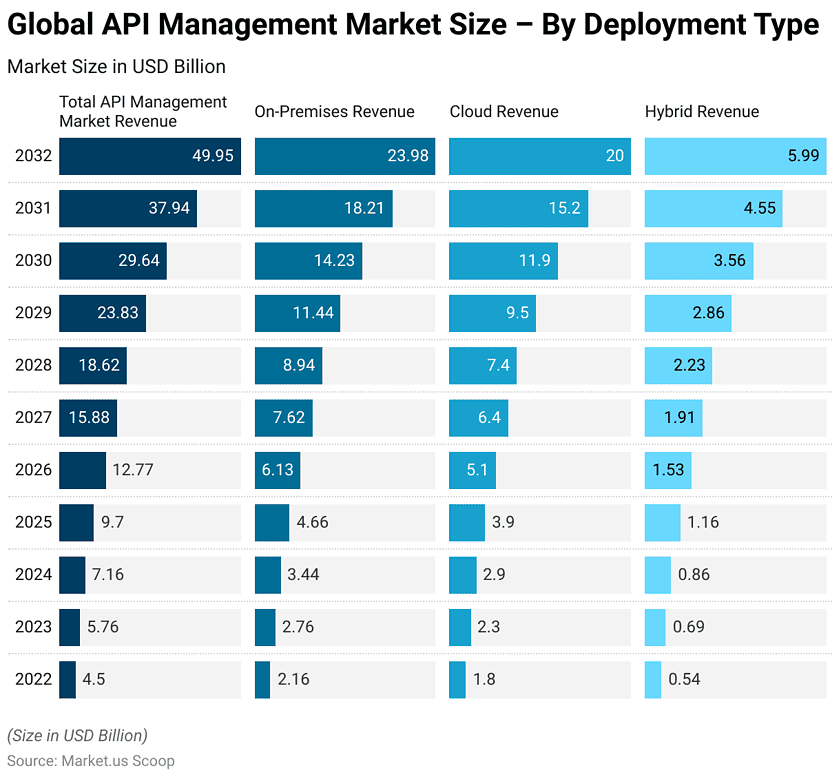The image size is (839, 777).
Task: Click the 9.7 total revenue value
Action: 112,522
